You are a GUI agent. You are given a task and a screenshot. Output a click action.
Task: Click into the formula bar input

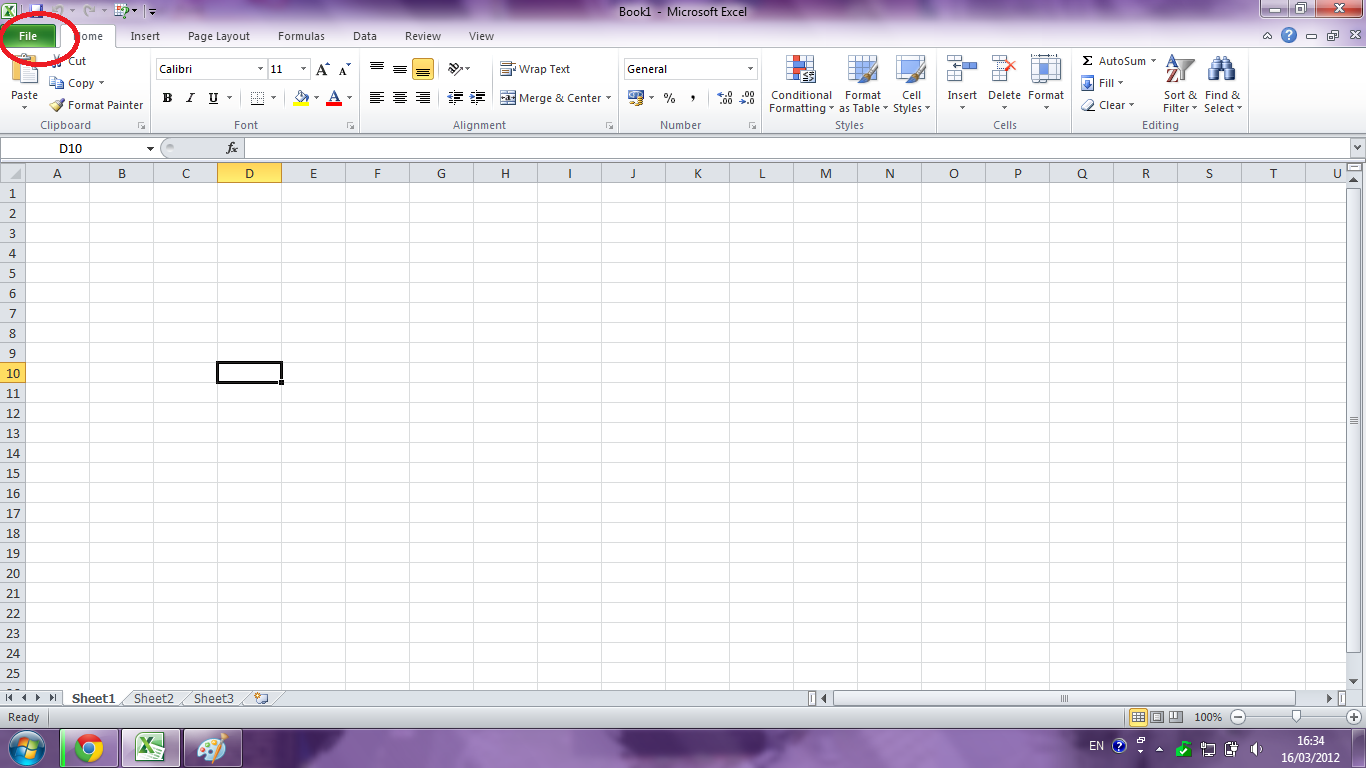point(796,148)
